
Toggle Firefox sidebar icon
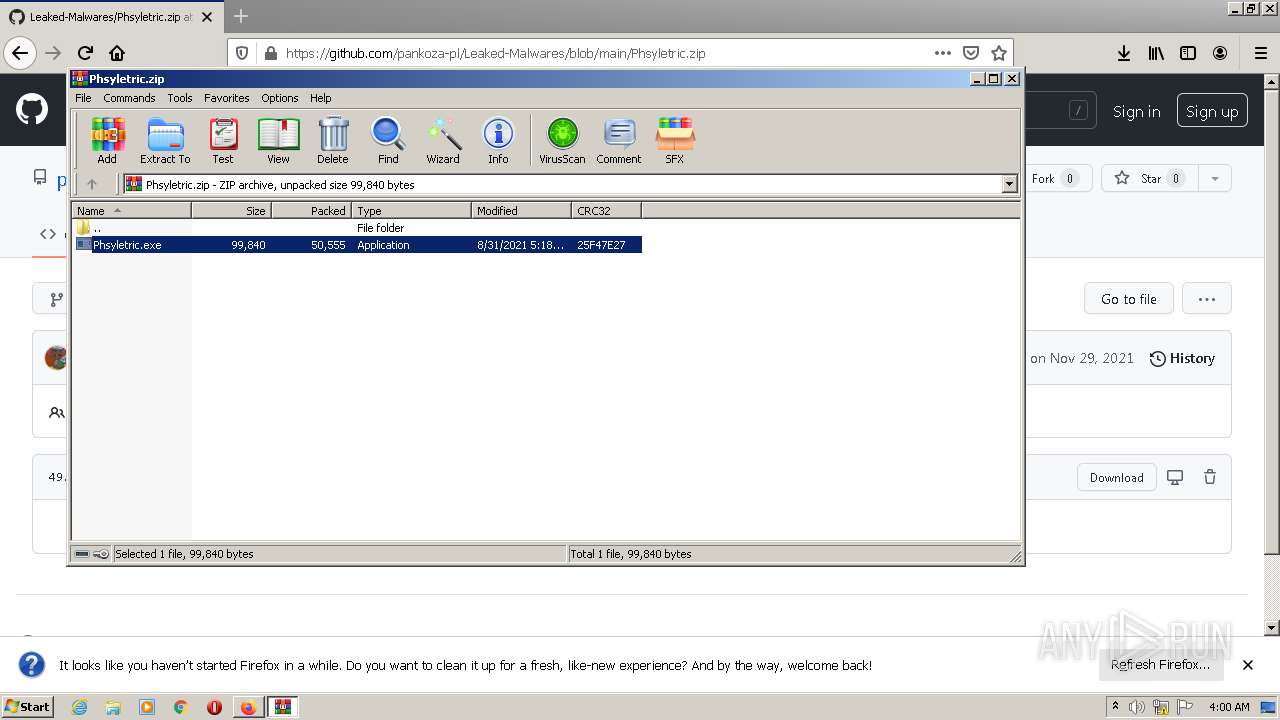point(1188,53)
